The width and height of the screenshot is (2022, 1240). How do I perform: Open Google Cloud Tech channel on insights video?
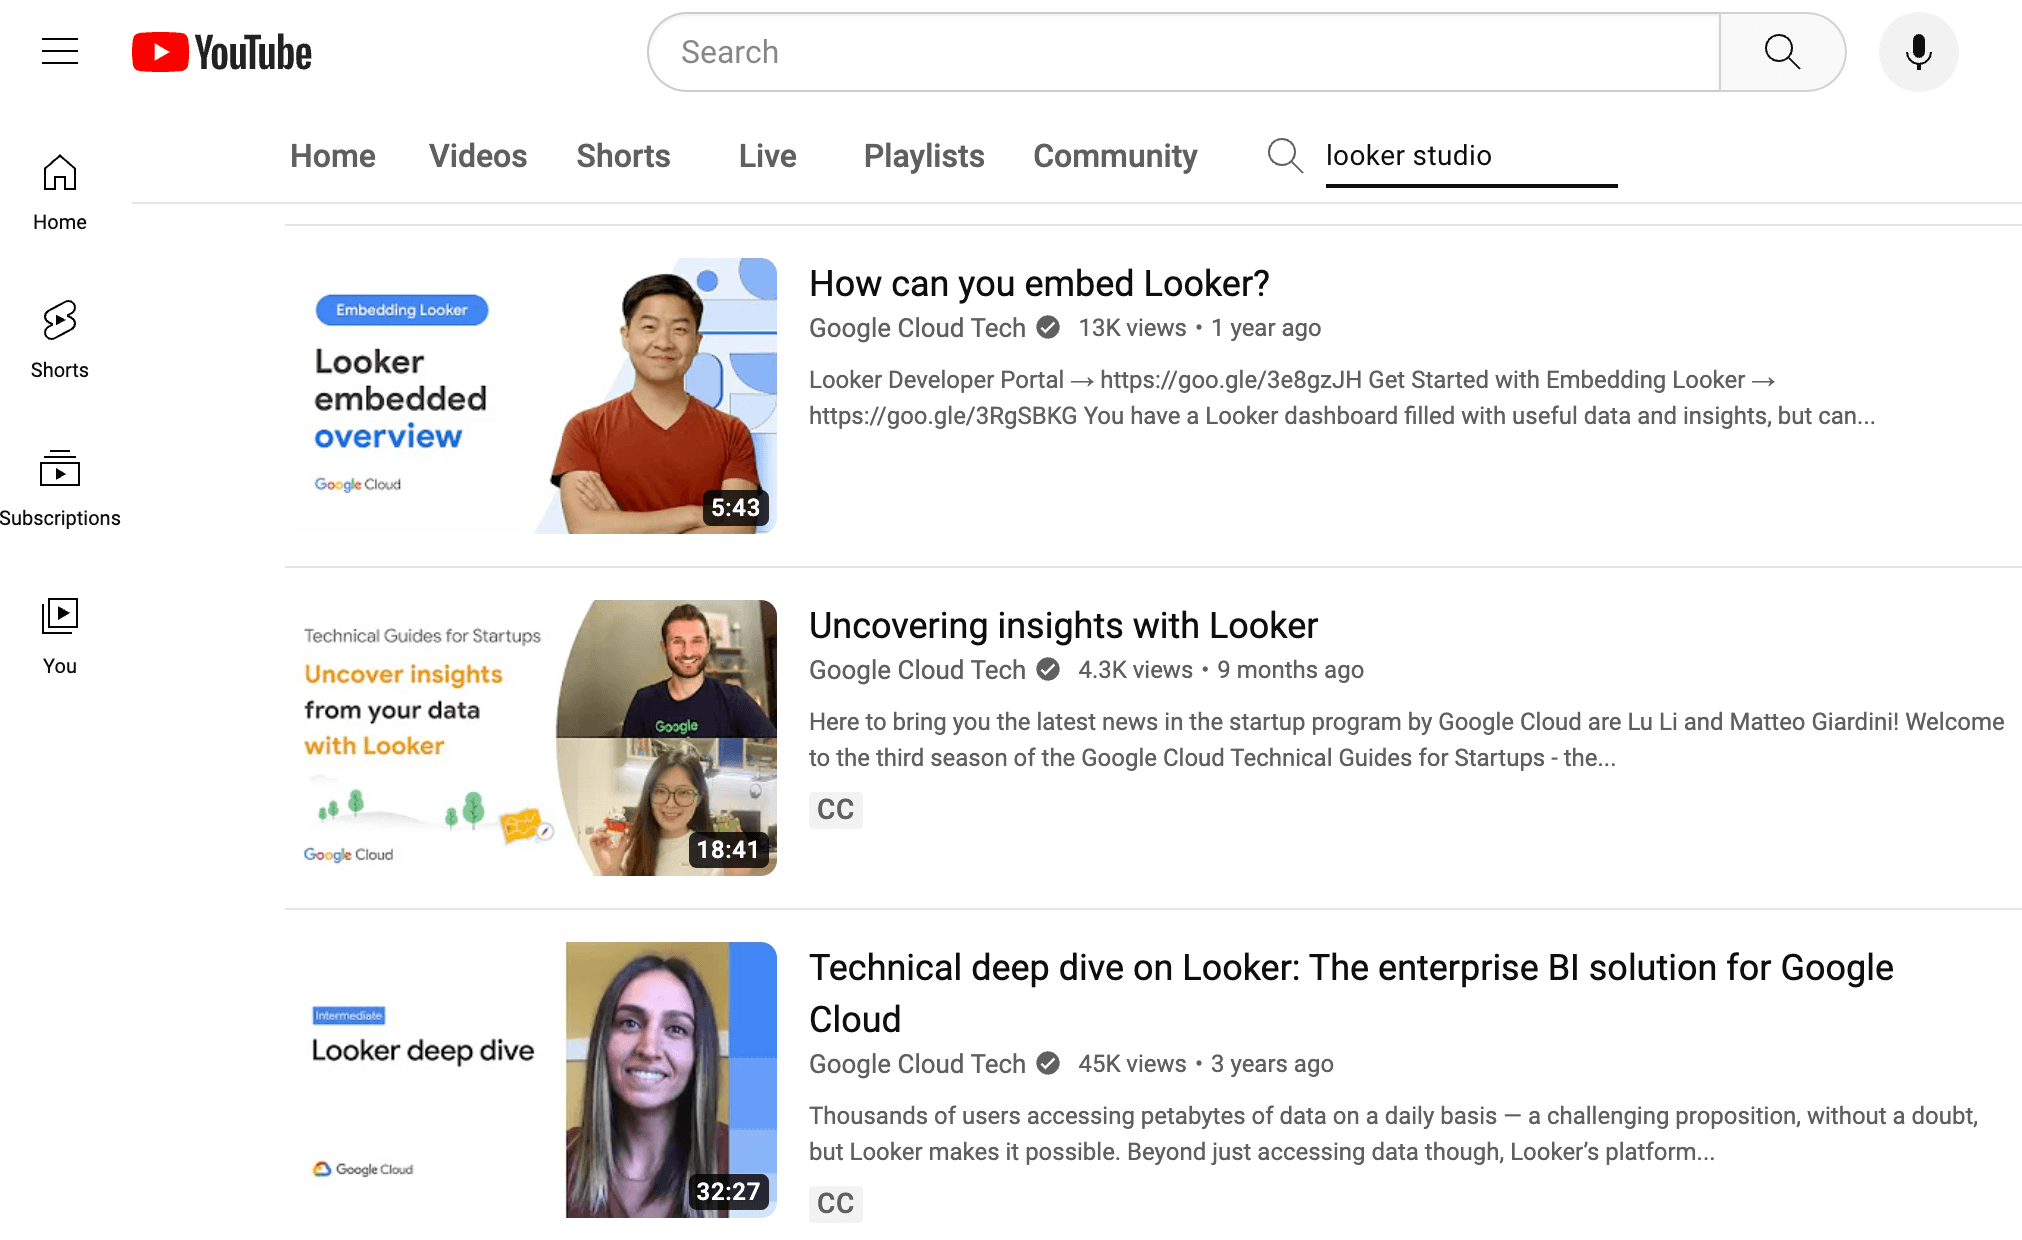click(917, 670)
